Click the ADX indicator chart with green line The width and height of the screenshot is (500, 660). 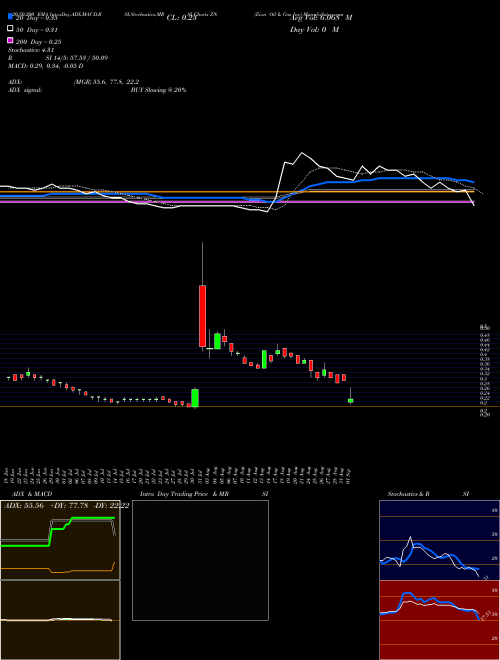60,540
